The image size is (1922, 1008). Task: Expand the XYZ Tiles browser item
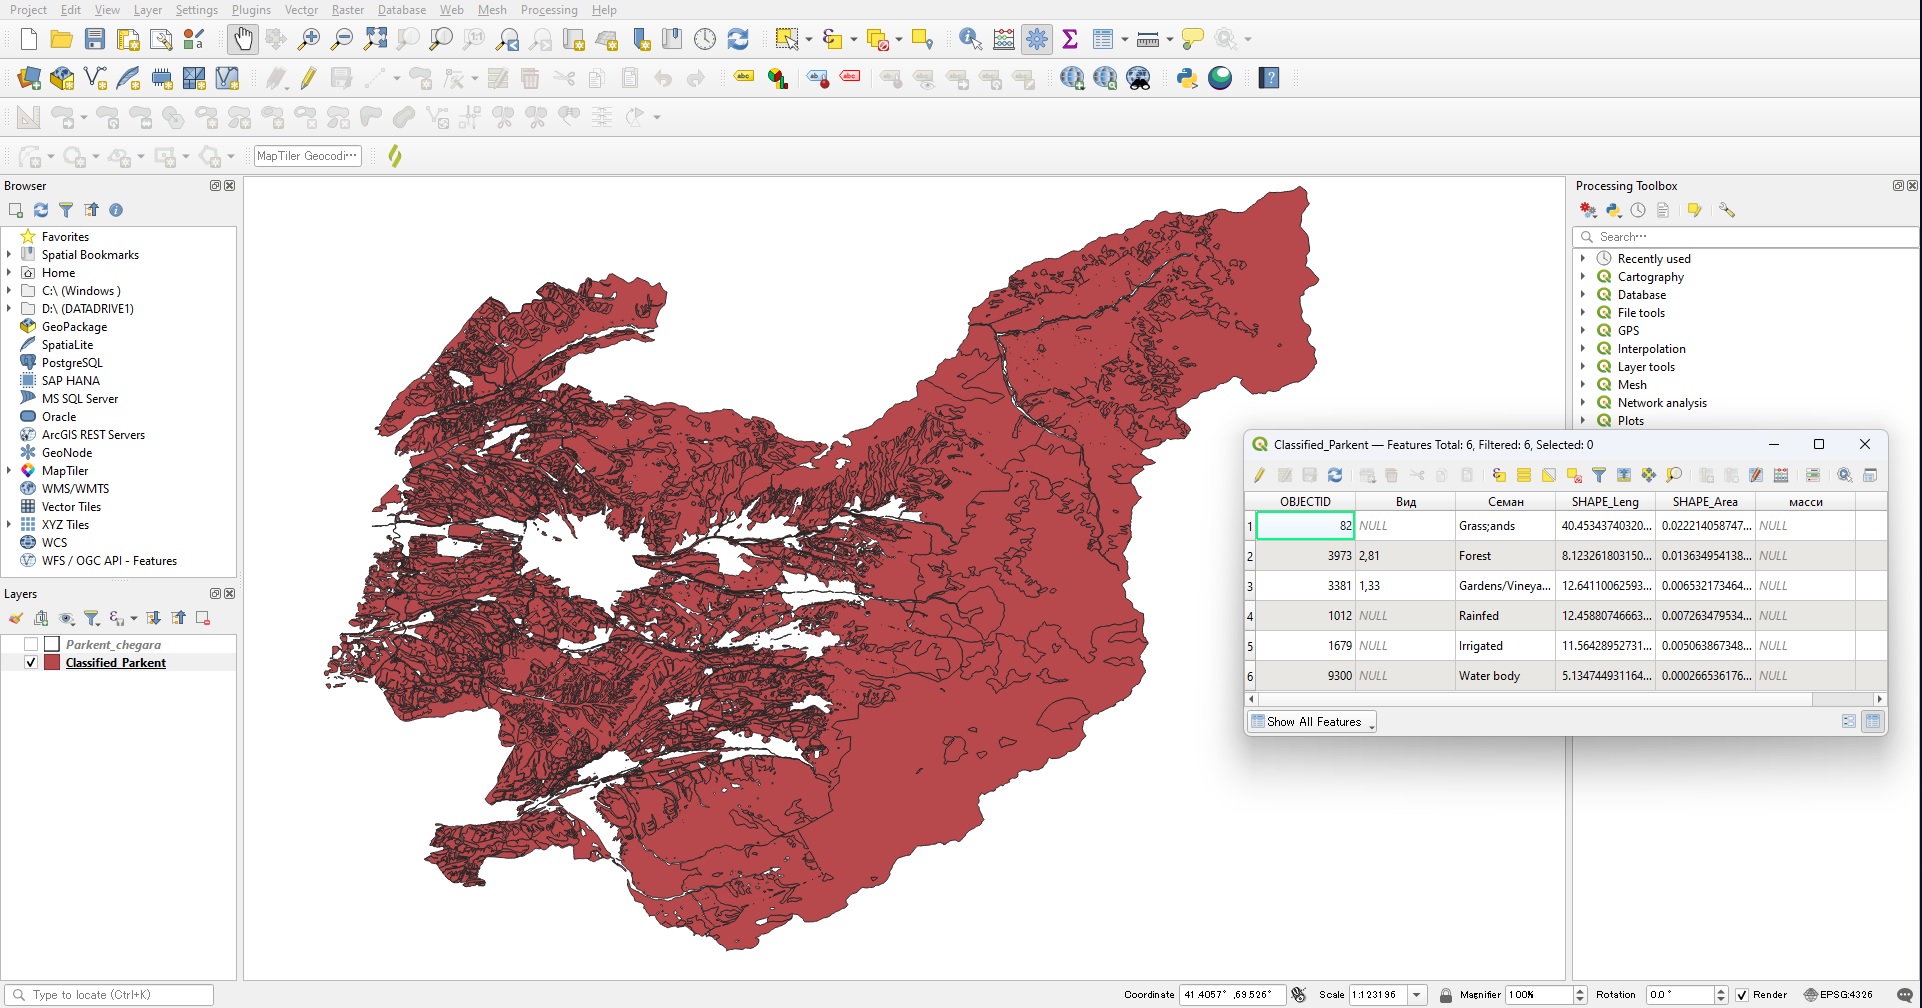(9, 525)
